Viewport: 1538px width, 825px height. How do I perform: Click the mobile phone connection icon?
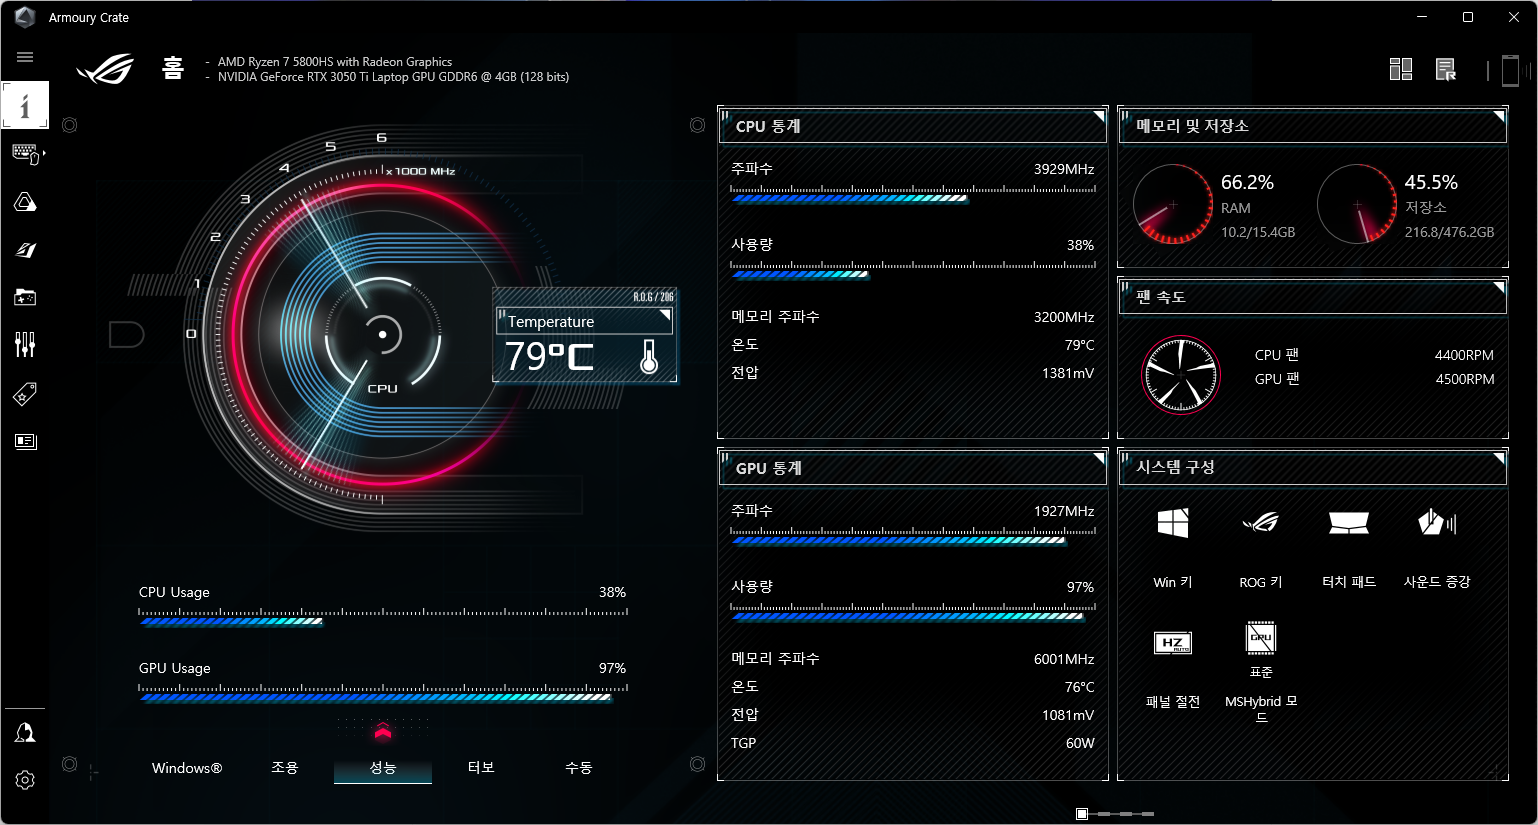(x=1510, y=70)
